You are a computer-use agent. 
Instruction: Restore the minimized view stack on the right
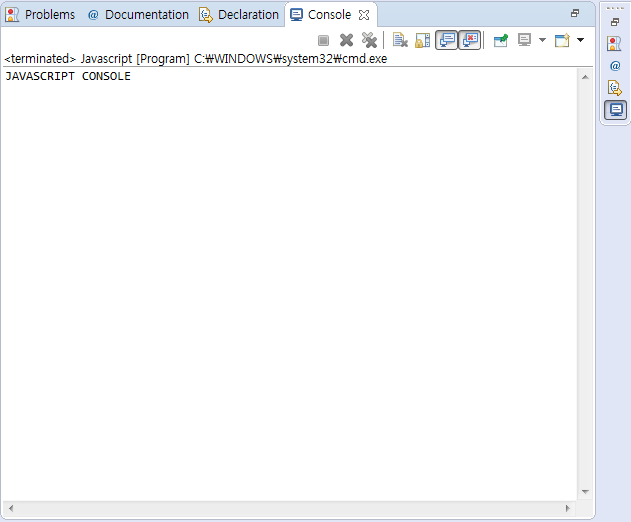pos(615,22)
